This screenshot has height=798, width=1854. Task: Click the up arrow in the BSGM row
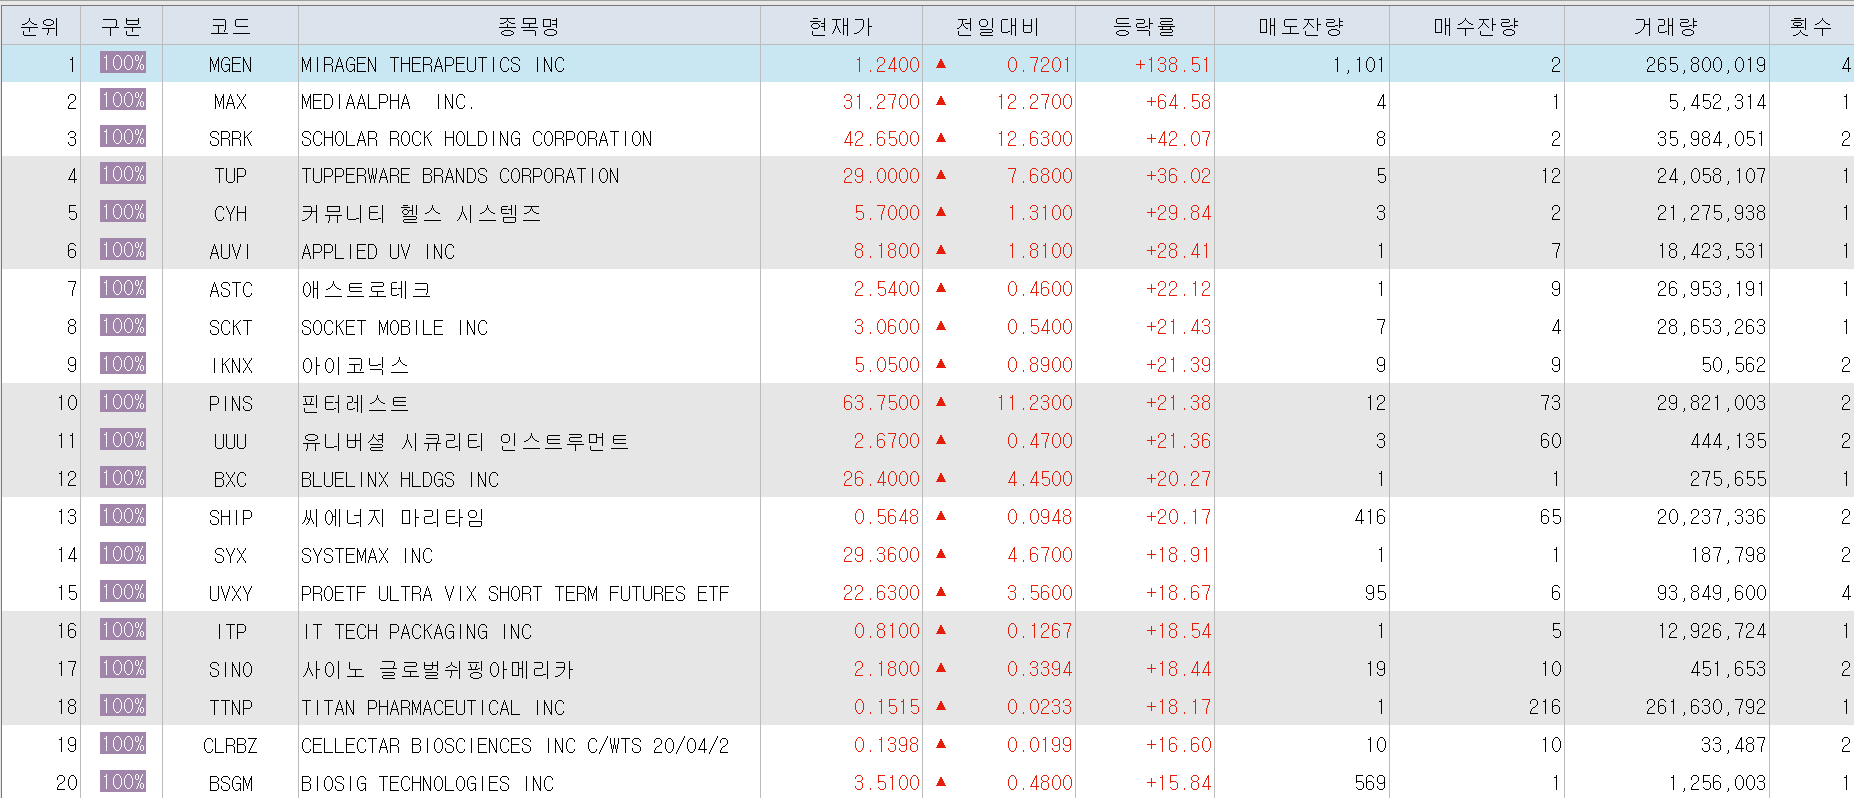[941, 782]
